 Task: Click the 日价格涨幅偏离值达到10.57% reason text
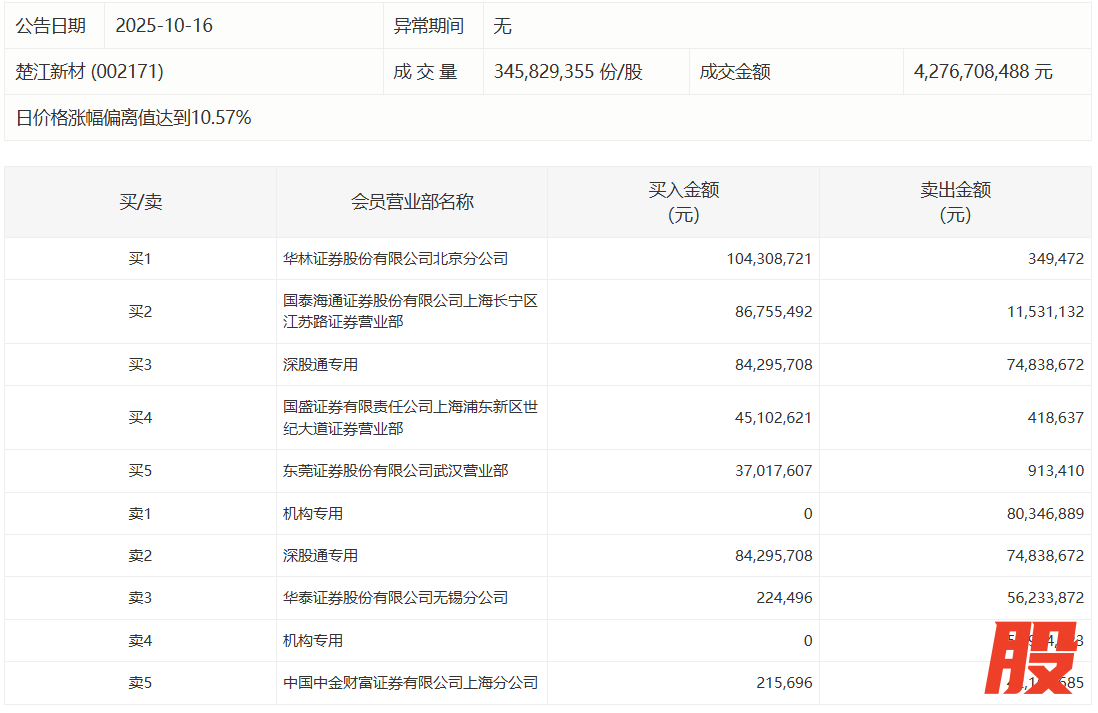[134, 118]
